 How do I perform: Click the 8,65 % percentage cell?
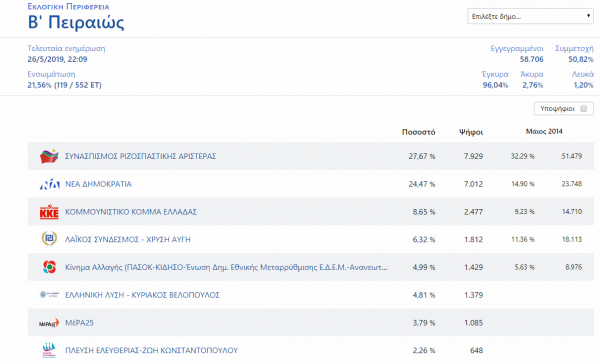424,212
